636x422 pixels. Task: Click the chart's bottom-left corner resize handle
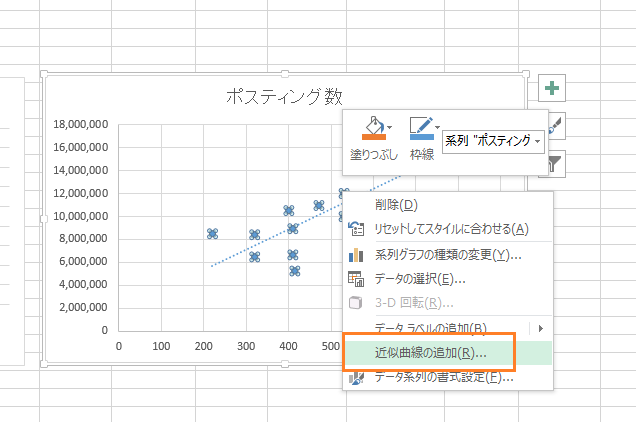pyautogui.click(x=44, y=364)
